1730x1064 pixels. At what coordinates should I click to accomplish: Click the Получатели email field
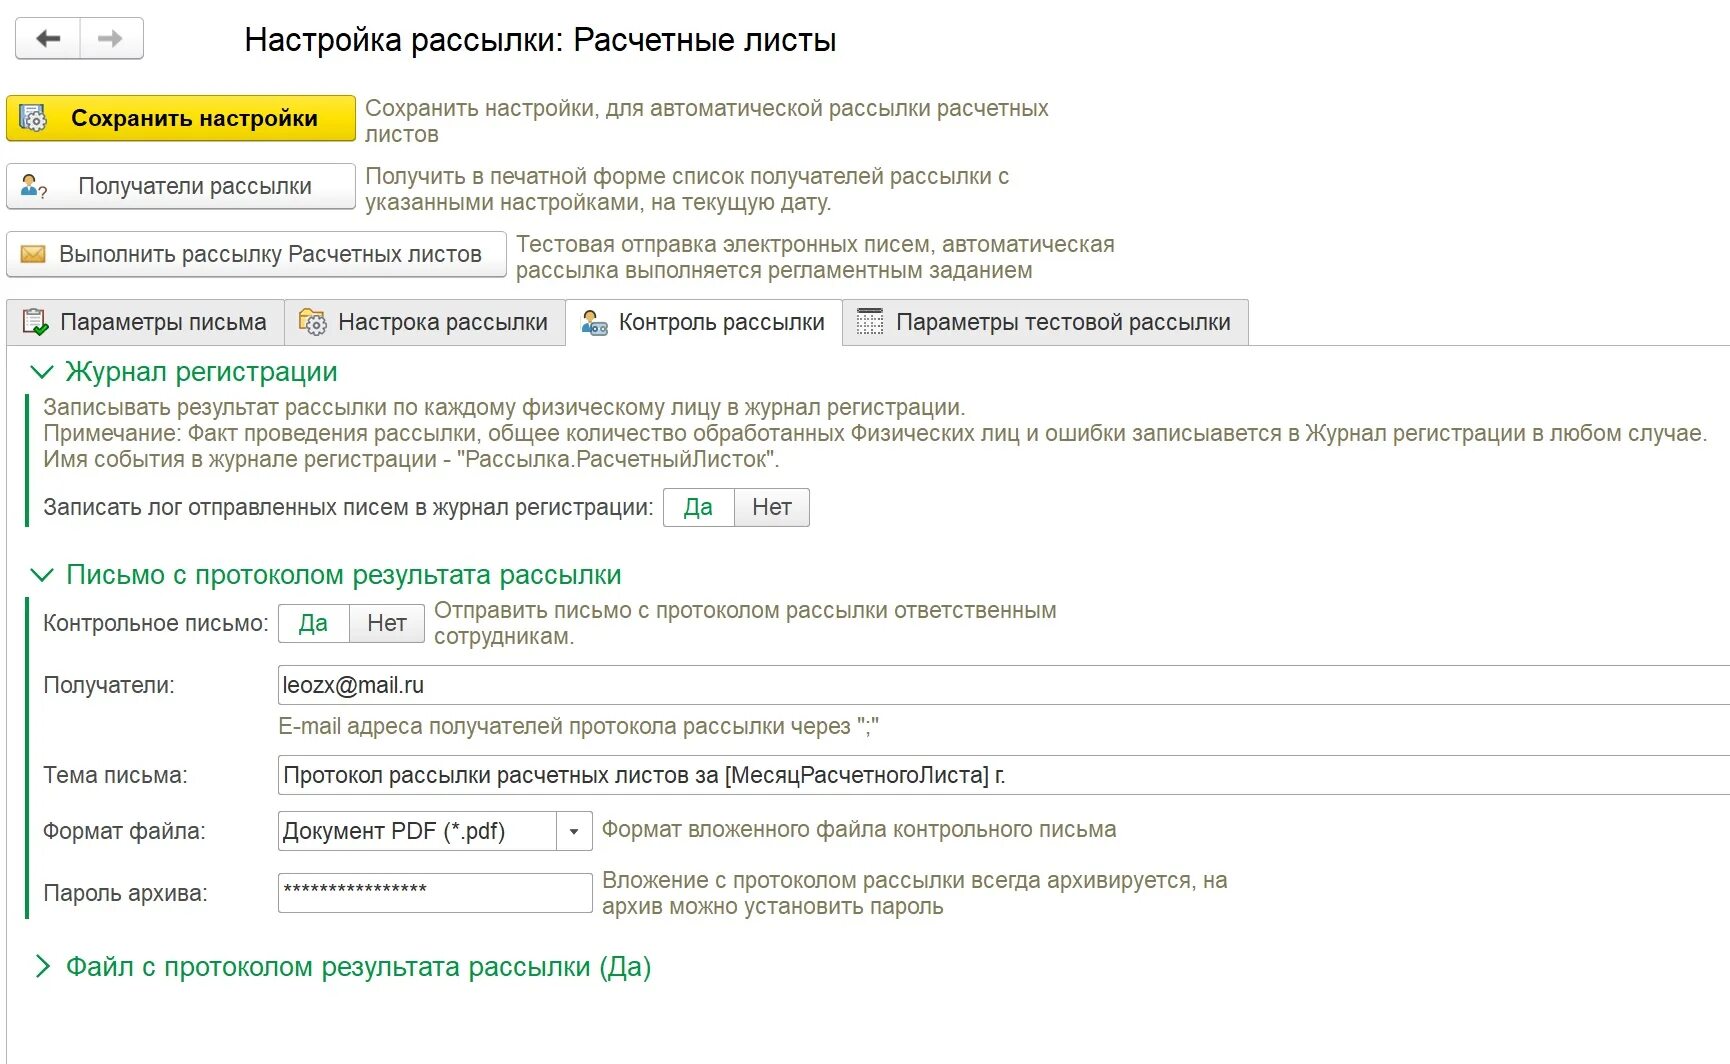[1004, 685]
